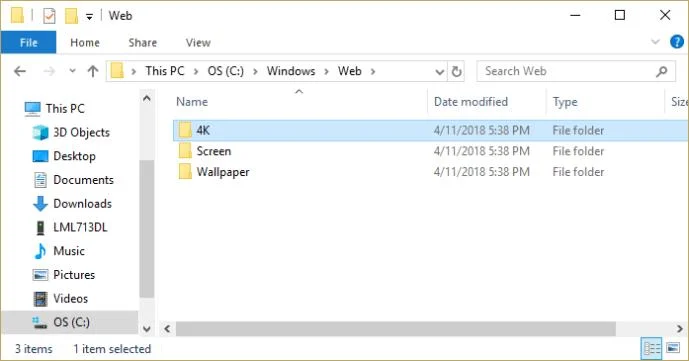
Task: Refresh the Web folder
Action: pyautogui.click(x=457, y=72)
